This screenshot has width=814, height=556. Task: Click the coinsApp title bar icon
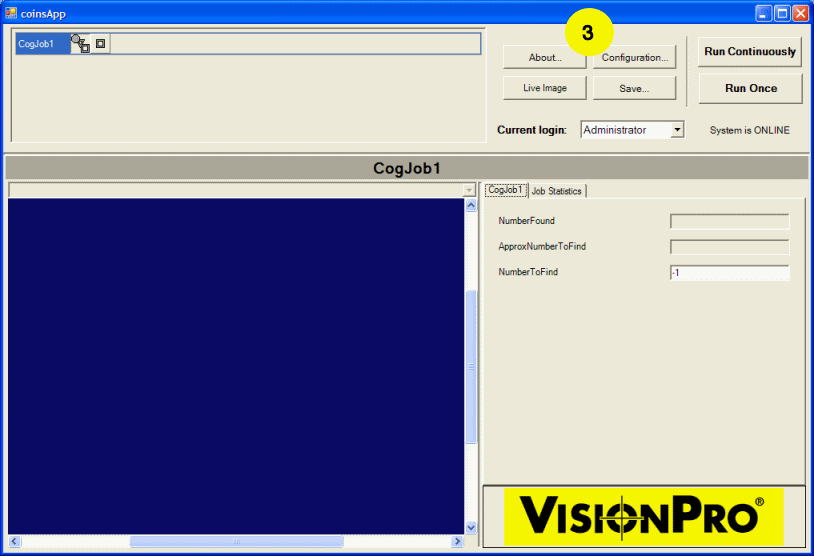(x=11, y=13)
